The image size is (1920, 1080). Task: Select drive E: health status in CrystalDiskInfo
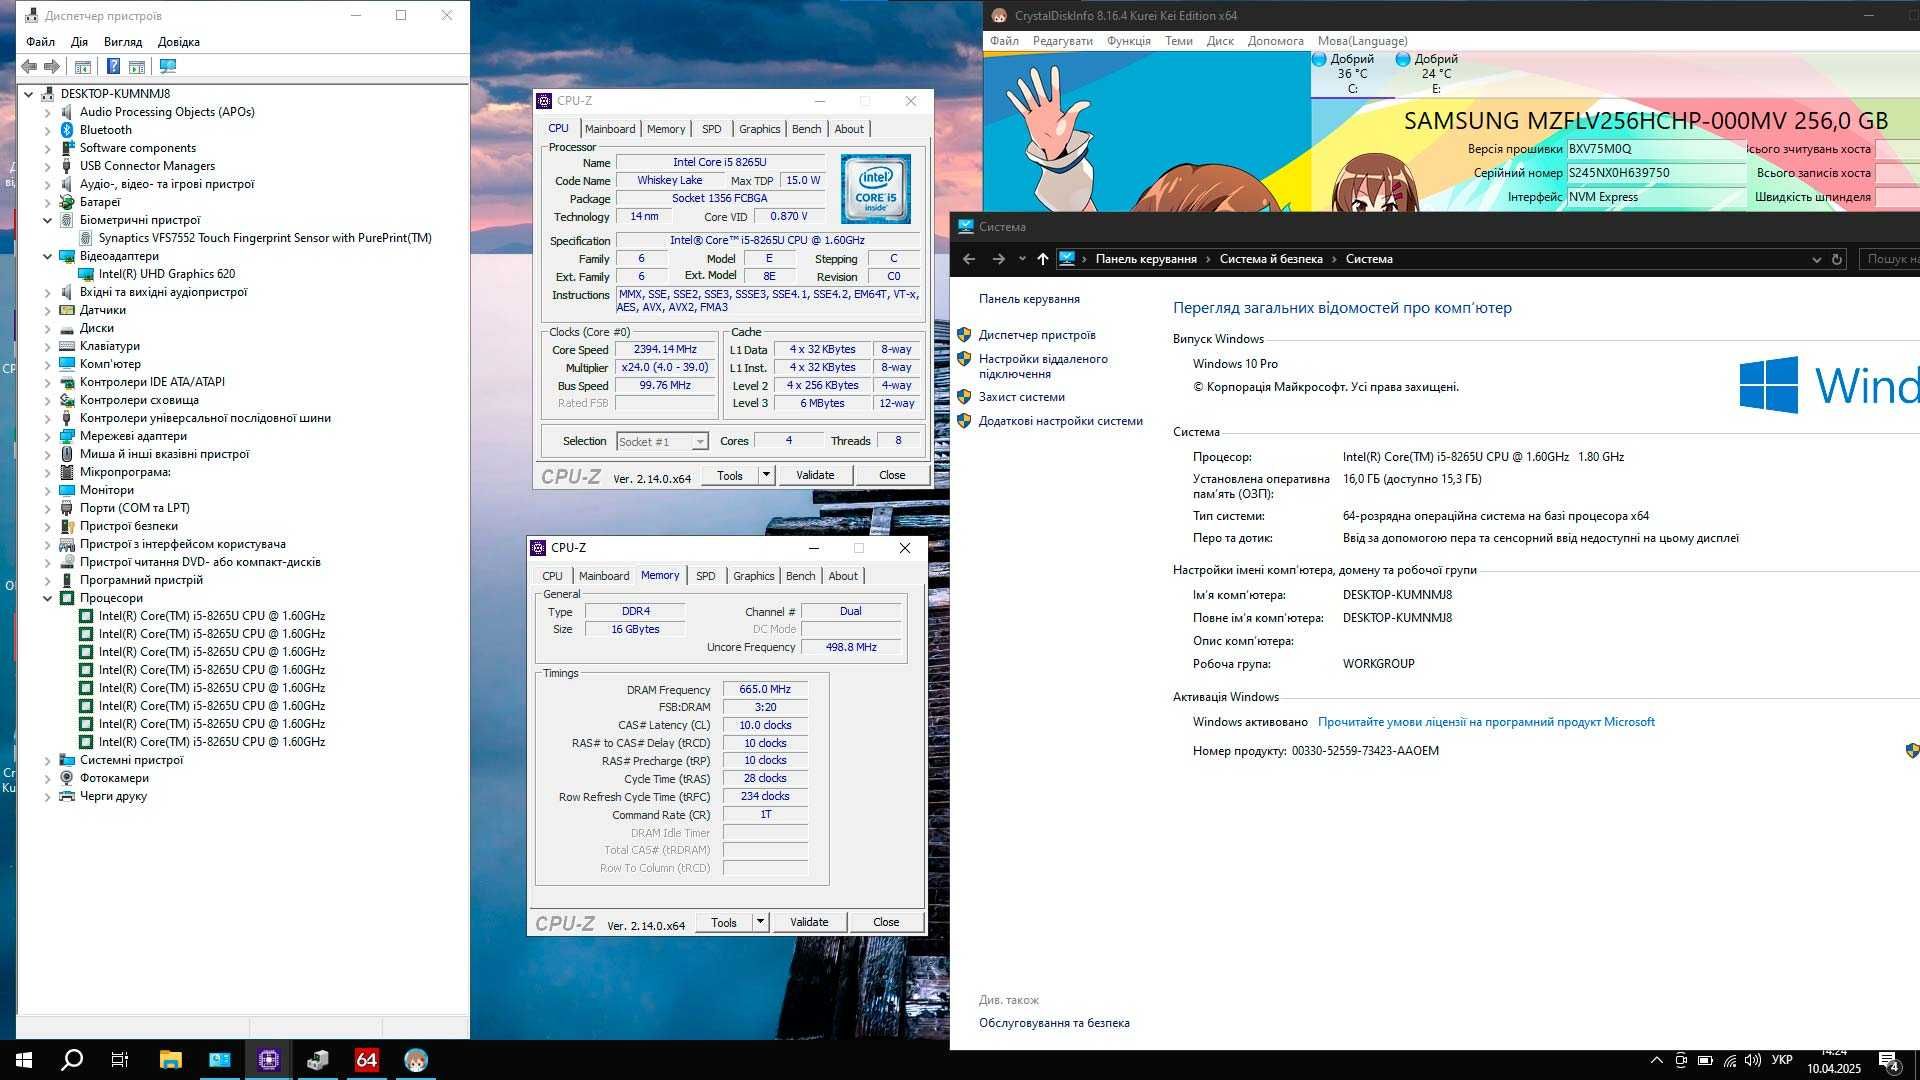click(1436, 74)
